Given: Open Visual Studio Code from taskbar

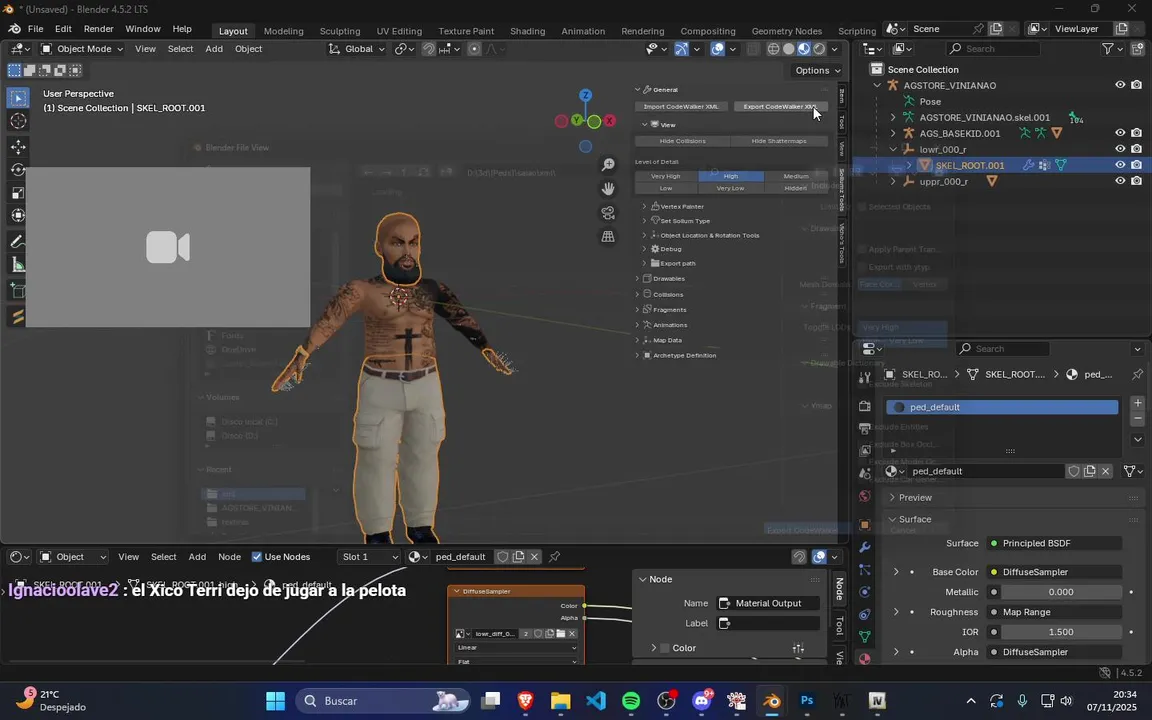Looking at the screenshot, I should [x=596, y=701].
